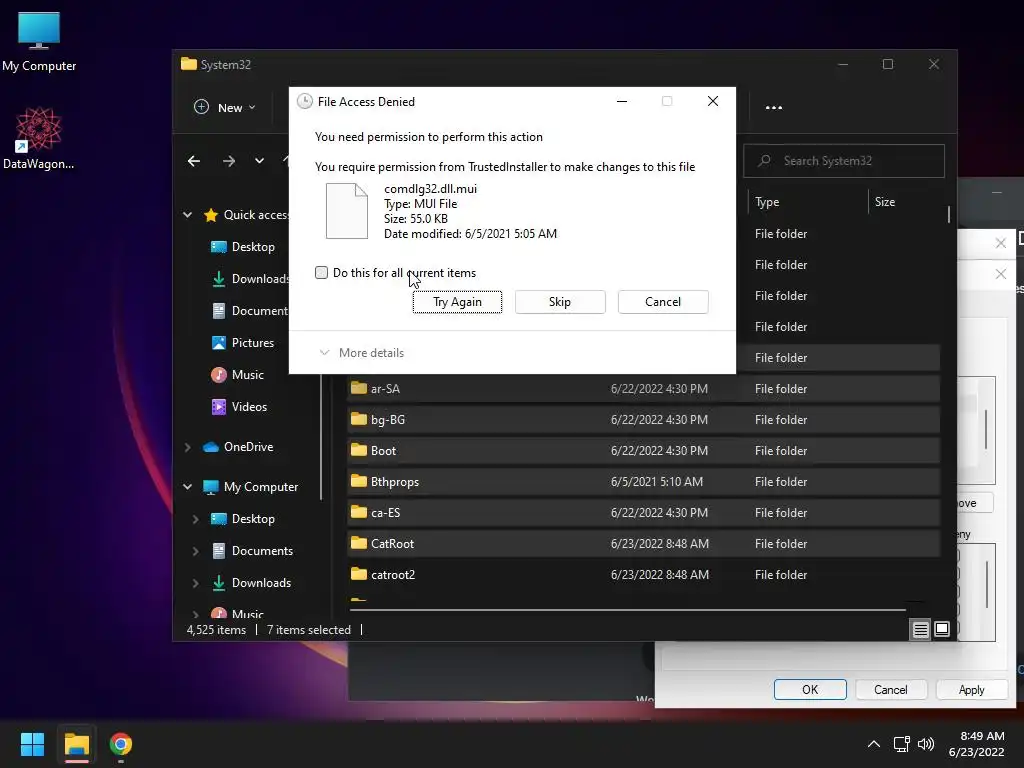Select the Bthprops folder
This screenshot has width=1024, height=768.
click(643, 481)
